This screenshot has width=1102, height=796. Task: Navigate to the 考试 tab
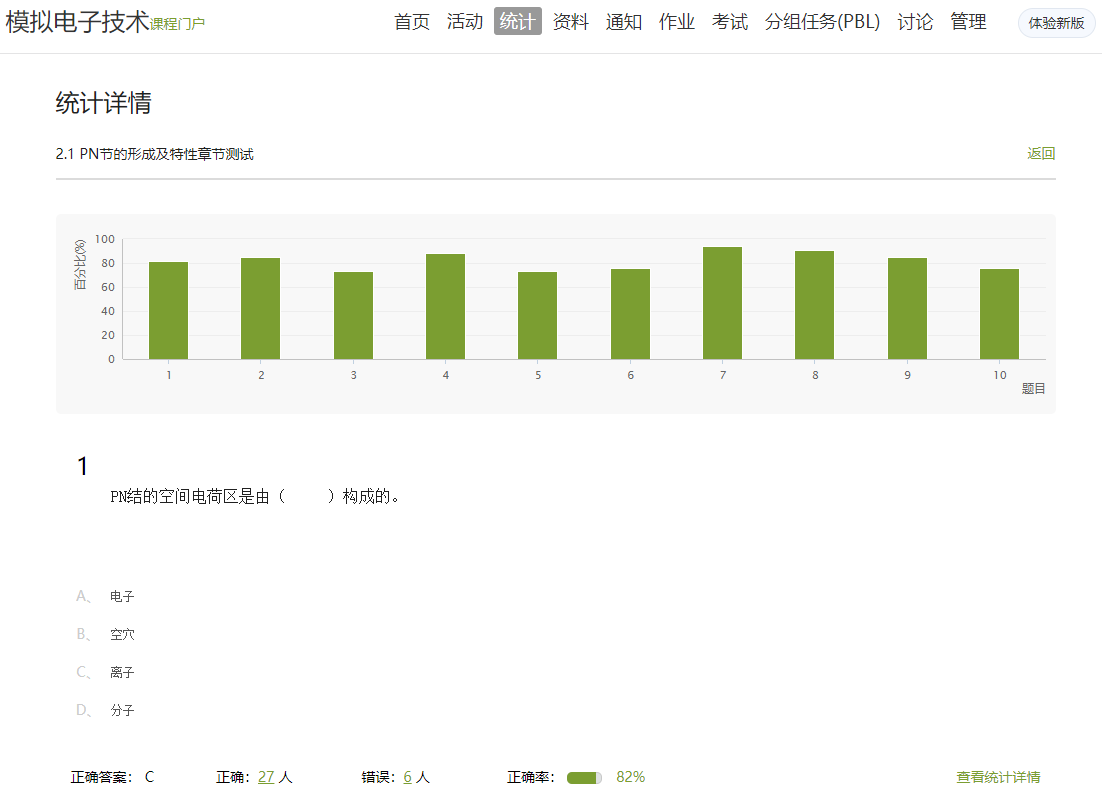point(730,22)
